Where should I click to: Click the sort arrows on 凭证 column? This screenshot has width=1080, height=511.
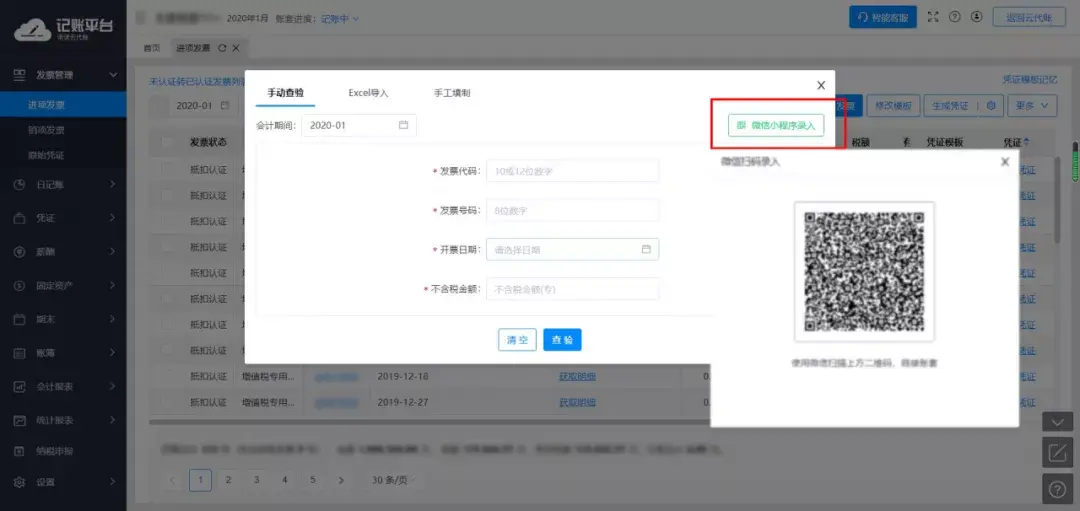1027,142
